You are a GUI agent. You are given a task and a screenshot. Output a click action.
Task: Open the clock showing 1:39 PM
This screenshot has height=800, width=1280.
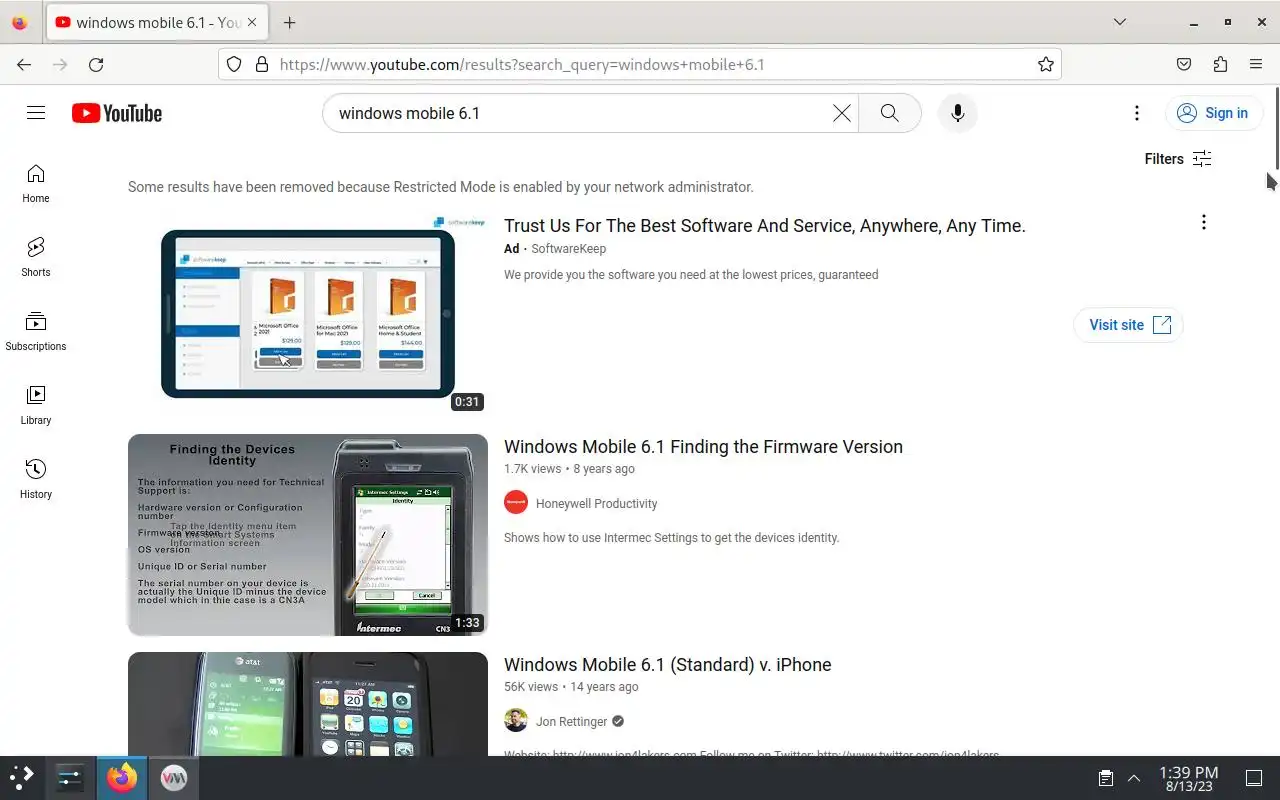1188,778
